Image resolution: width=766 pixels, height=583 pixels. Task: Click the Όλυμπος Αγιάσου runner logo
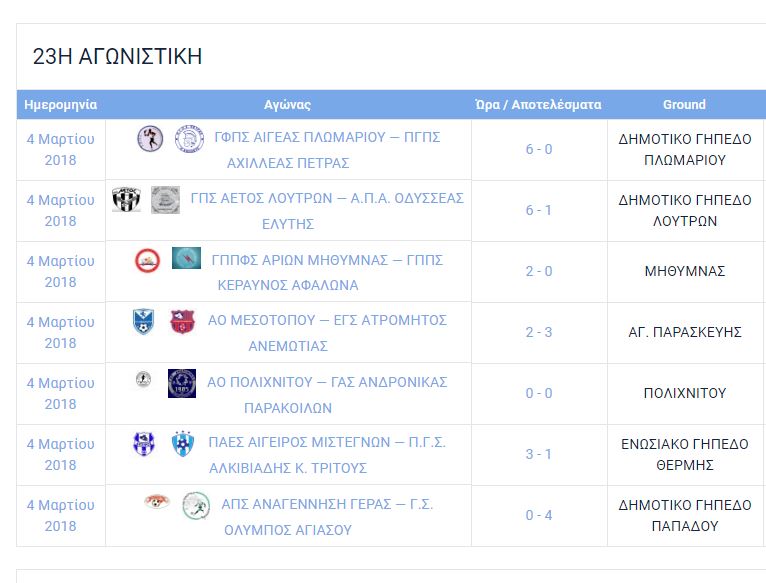pos(196,505)
